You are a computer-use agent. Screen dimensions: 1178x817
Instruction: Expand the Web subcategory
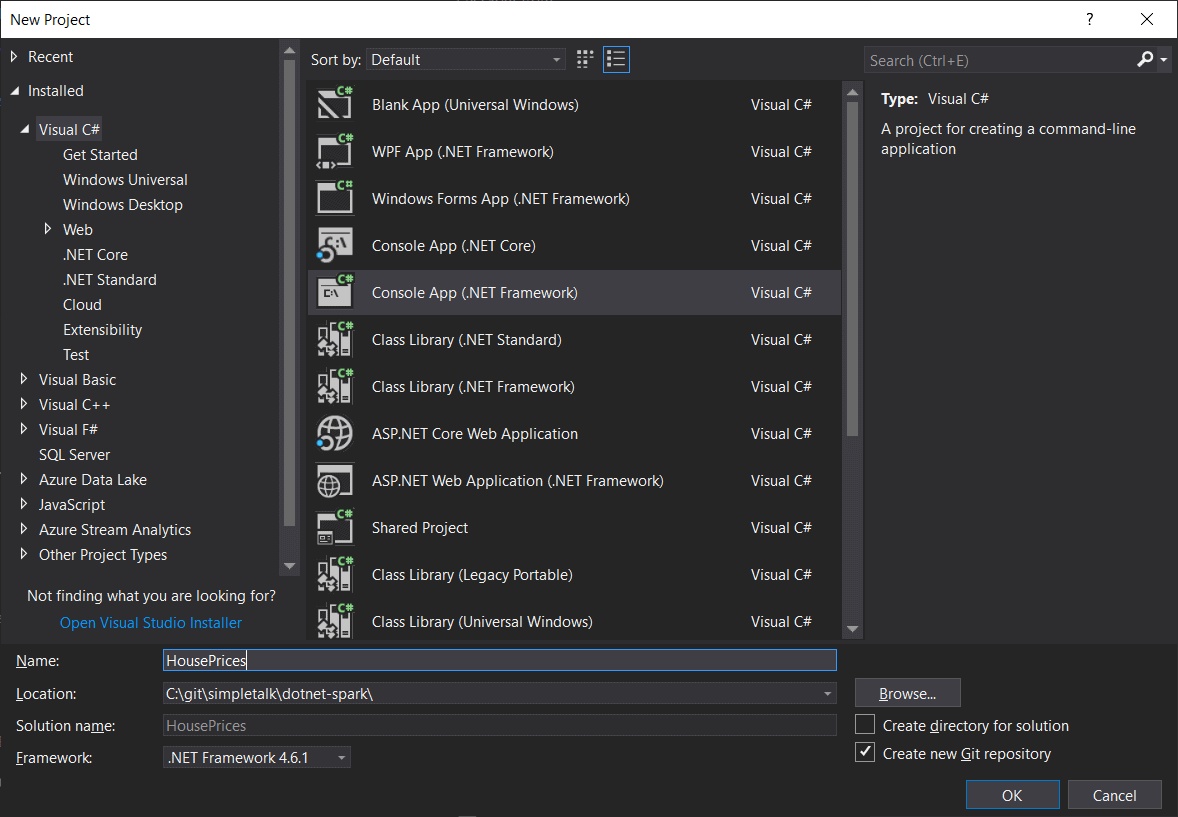click(x=47, y=228)
